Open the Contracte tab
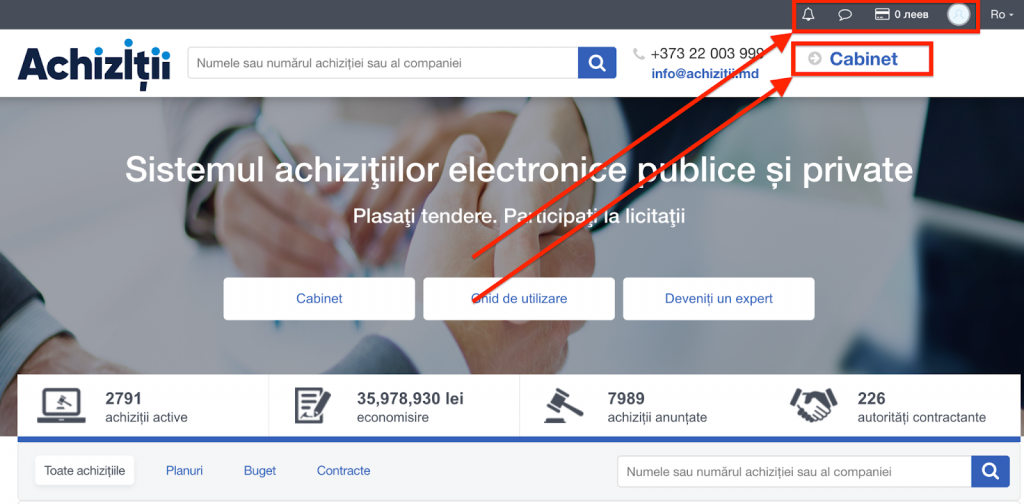 coord(344,471)
